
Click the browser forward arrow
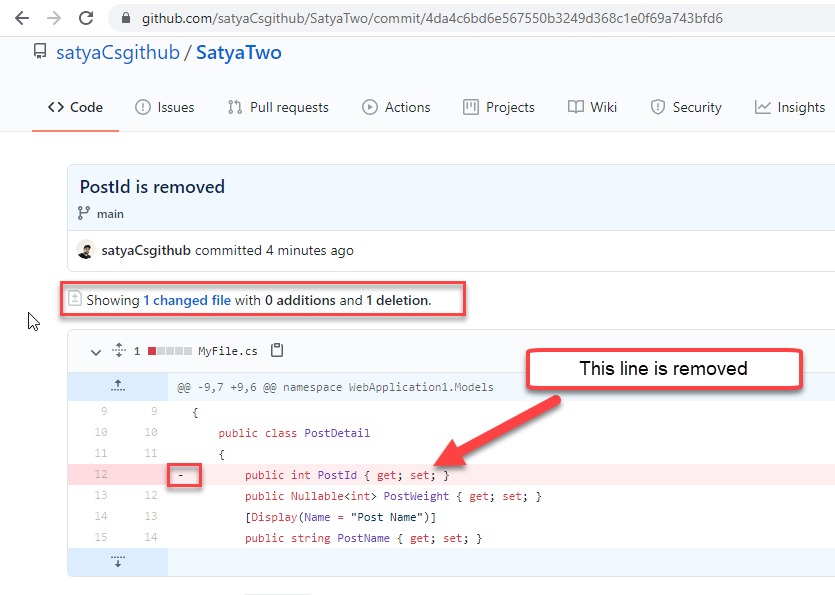54,18
